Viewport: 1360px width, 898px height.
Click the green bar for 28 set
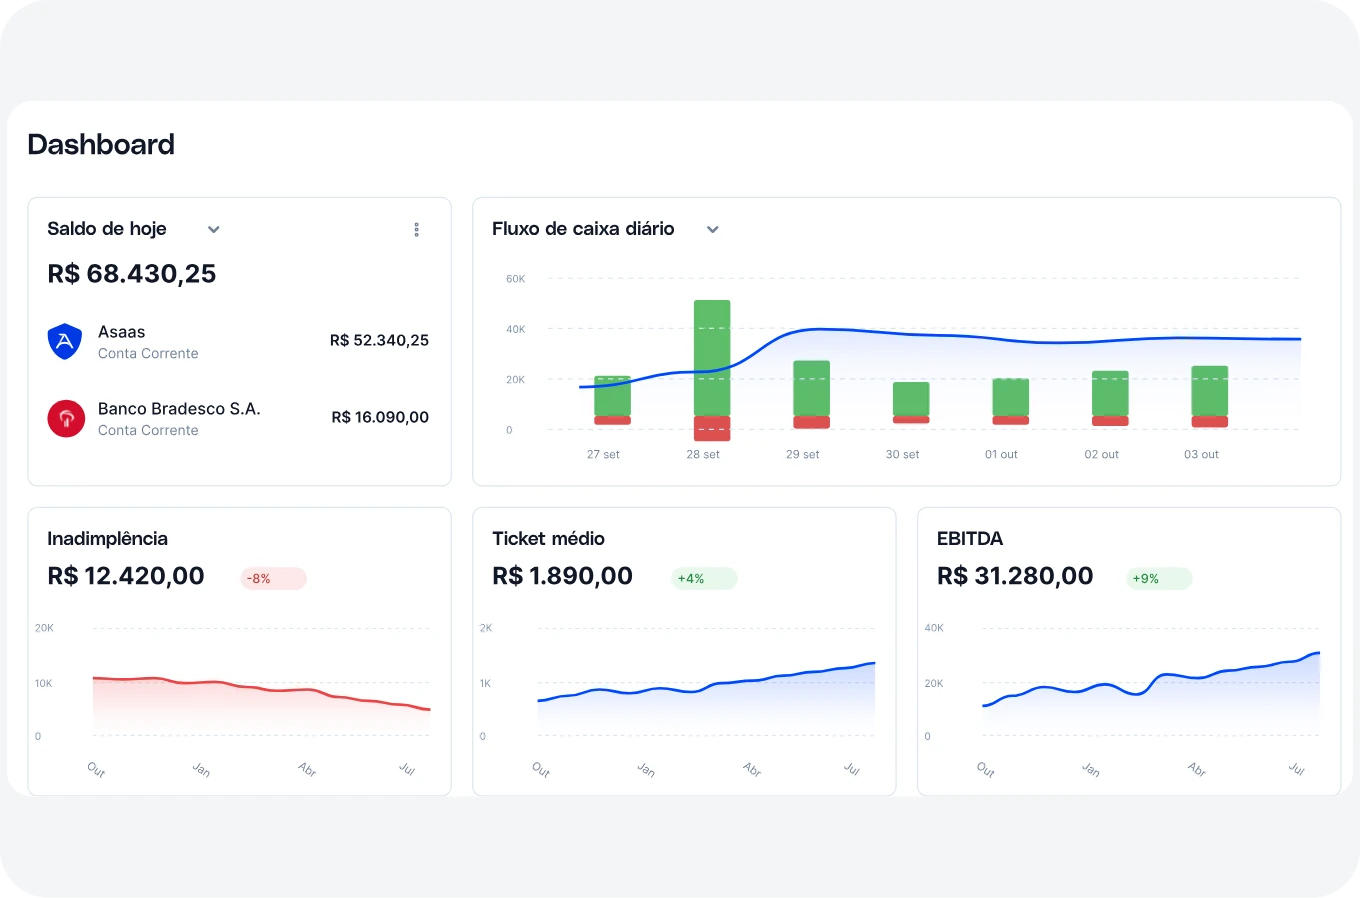712,358
